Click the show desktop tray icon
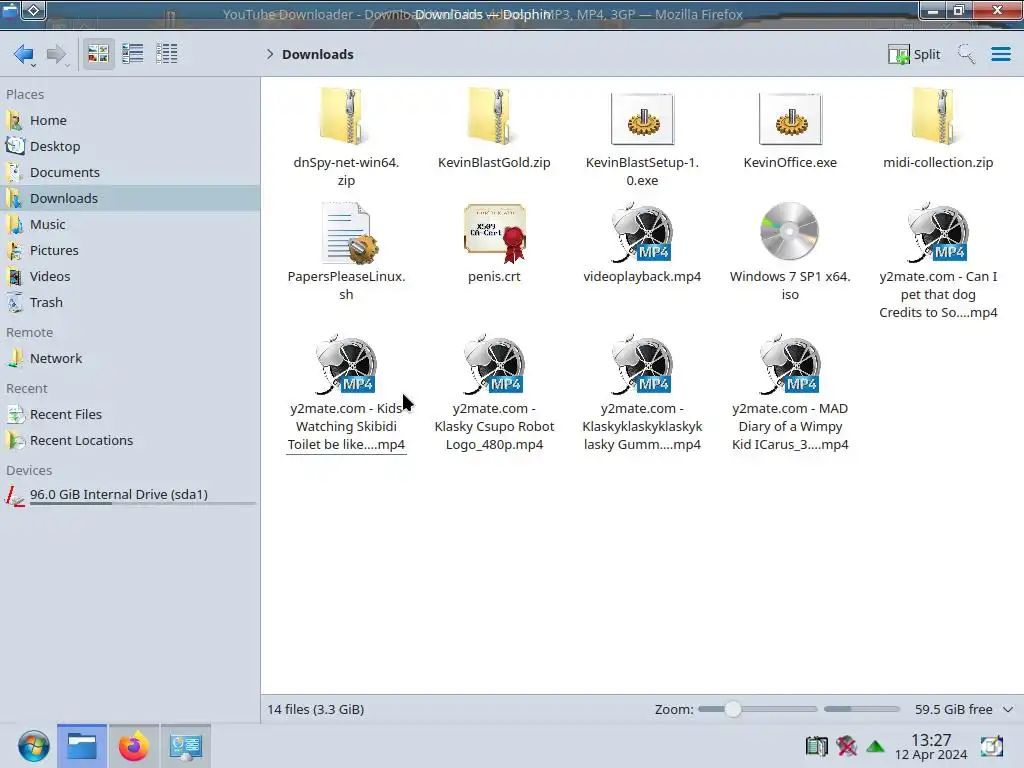The width and height of the screenshot is (1024, 768). [x=991, y=746]
